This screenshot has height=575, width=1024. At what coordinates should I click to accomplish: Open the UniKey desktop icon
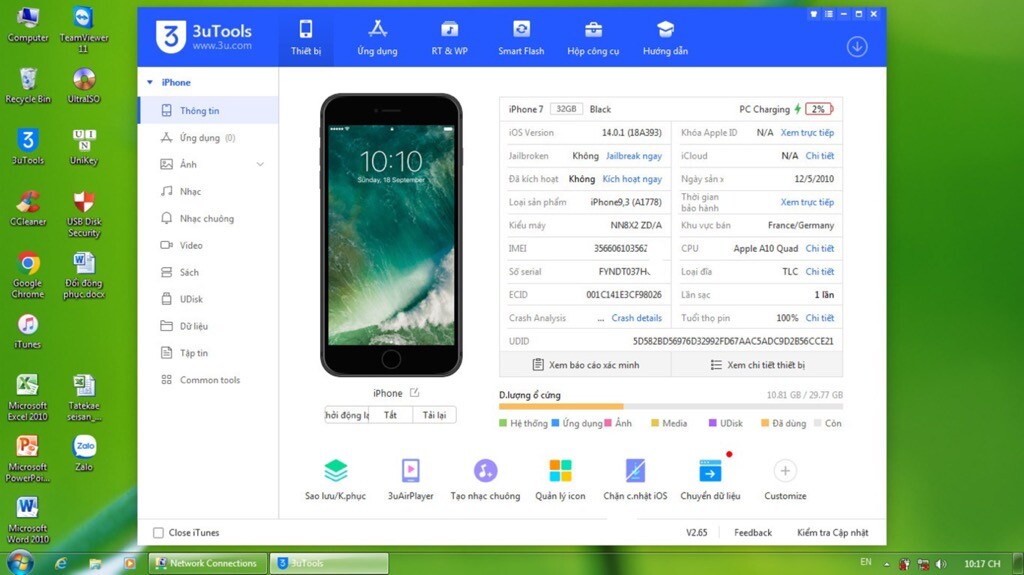click(84, 146)
